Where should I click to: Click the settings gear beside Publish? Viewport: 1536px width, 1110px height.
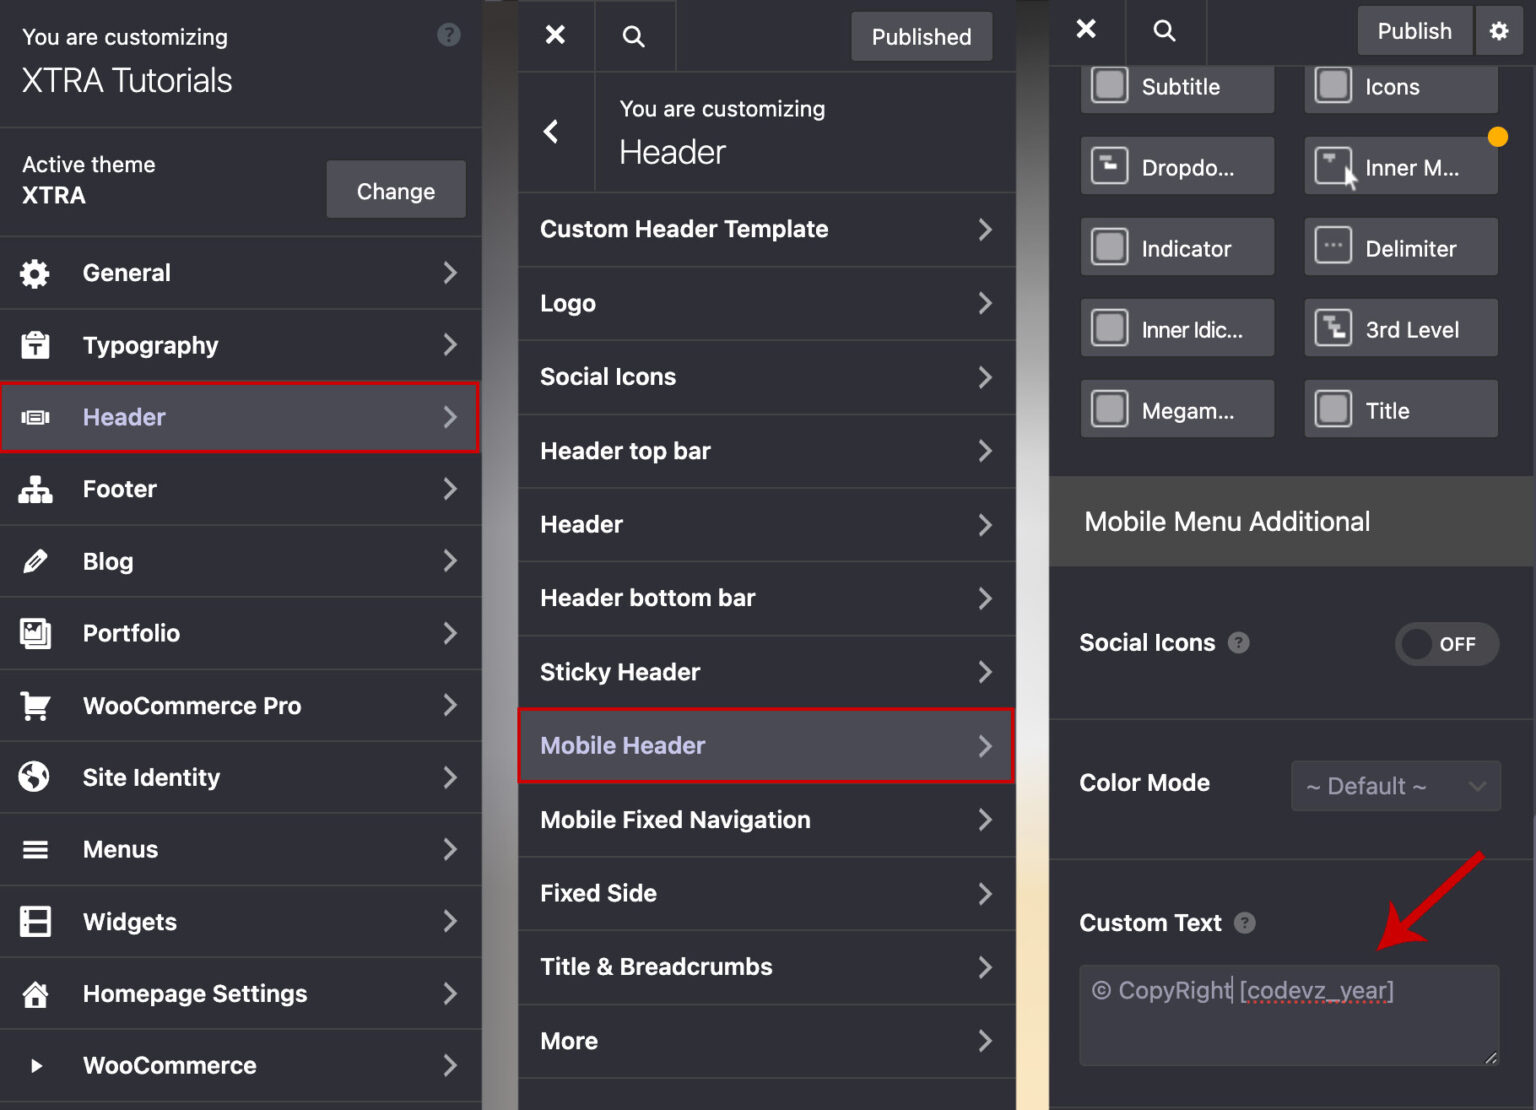pyautogui.click(x=1499, y=30)
